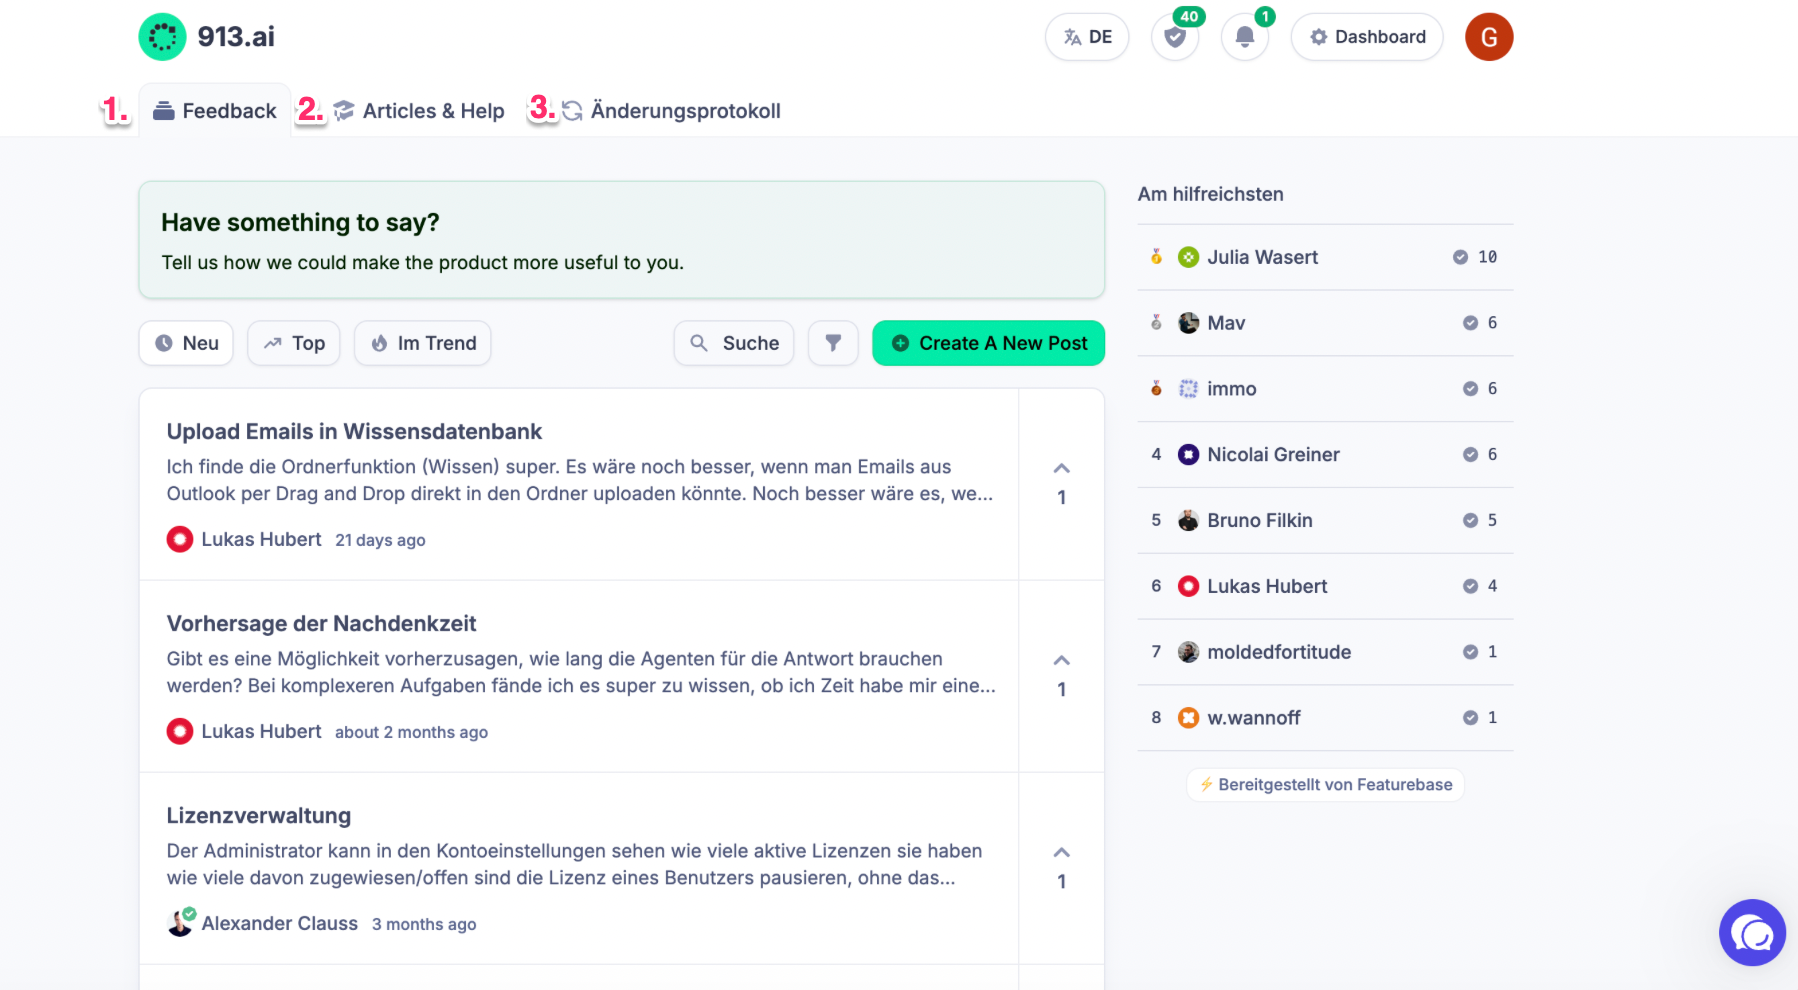
Task: Switch to the Articles & Help tab
Action: (419, 111)
